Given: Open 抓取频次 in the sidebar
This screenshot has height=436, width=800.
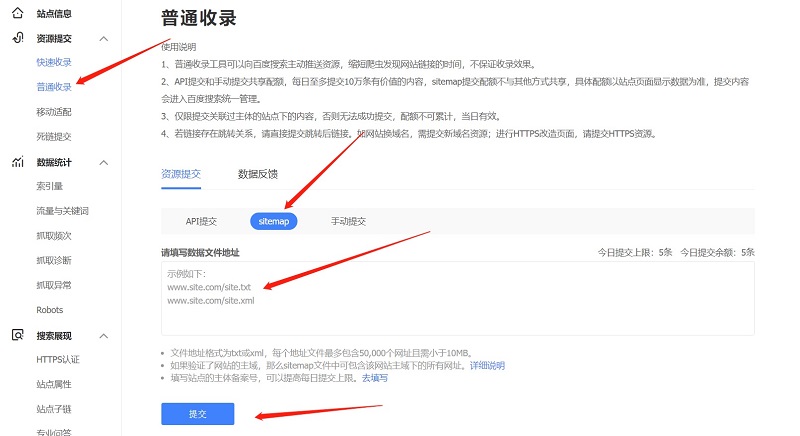Looking at the screenshot, I should 54,236.
